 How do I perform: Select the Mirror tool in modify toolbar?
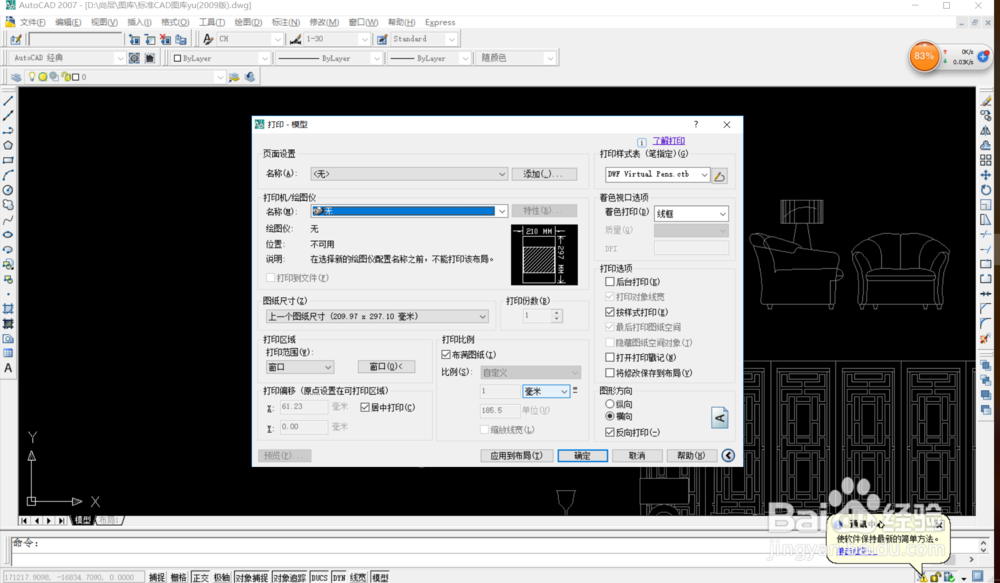pos(986,130)
